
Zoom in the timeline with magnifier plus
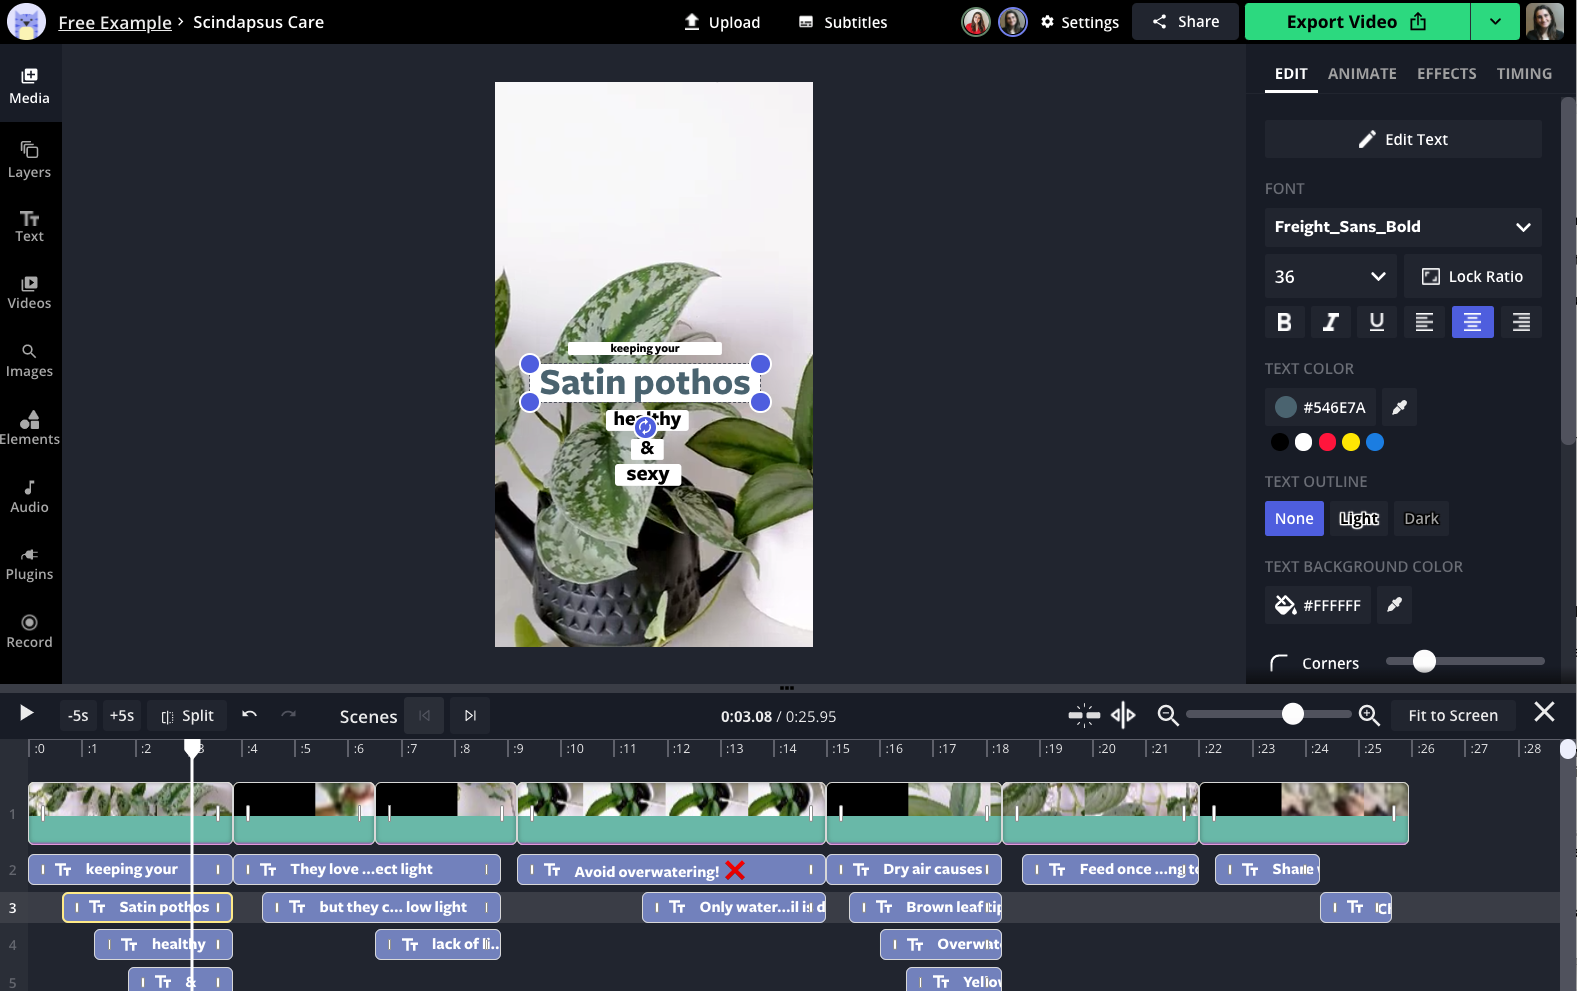click(1369, 715)
